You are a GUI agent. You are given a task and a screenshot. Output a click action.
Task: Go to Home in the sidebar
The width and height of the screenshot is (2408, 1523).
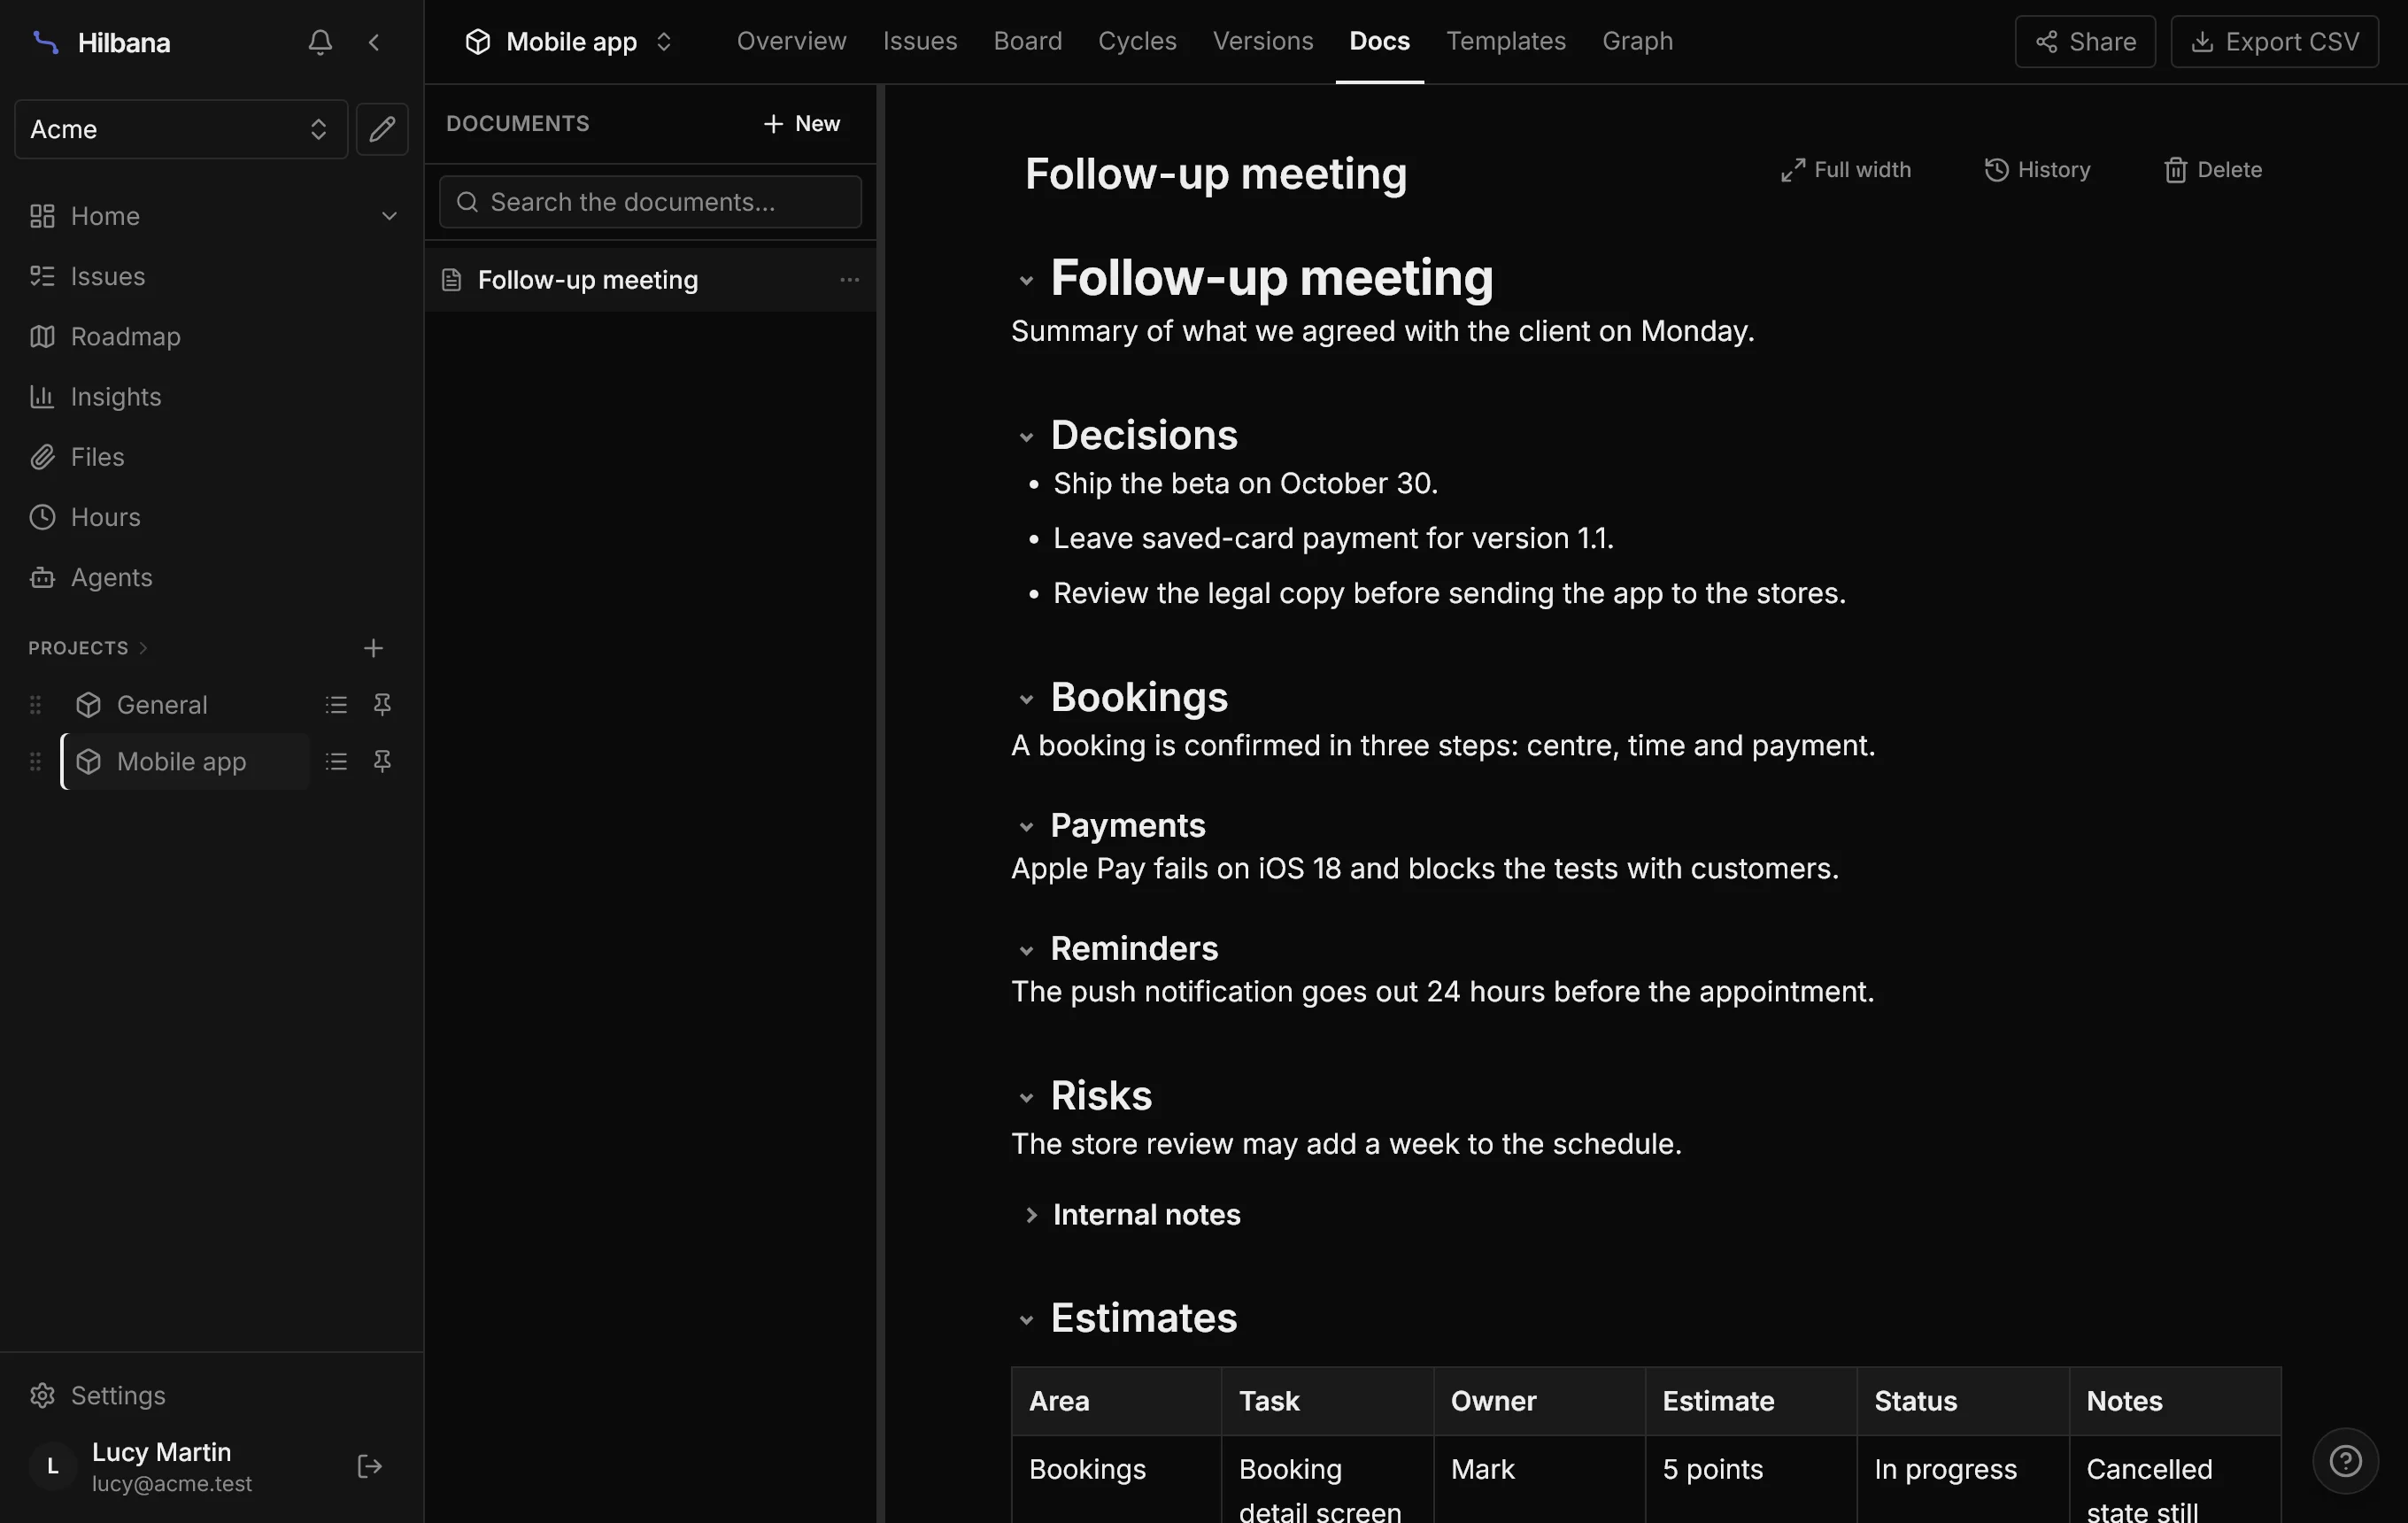105,216
